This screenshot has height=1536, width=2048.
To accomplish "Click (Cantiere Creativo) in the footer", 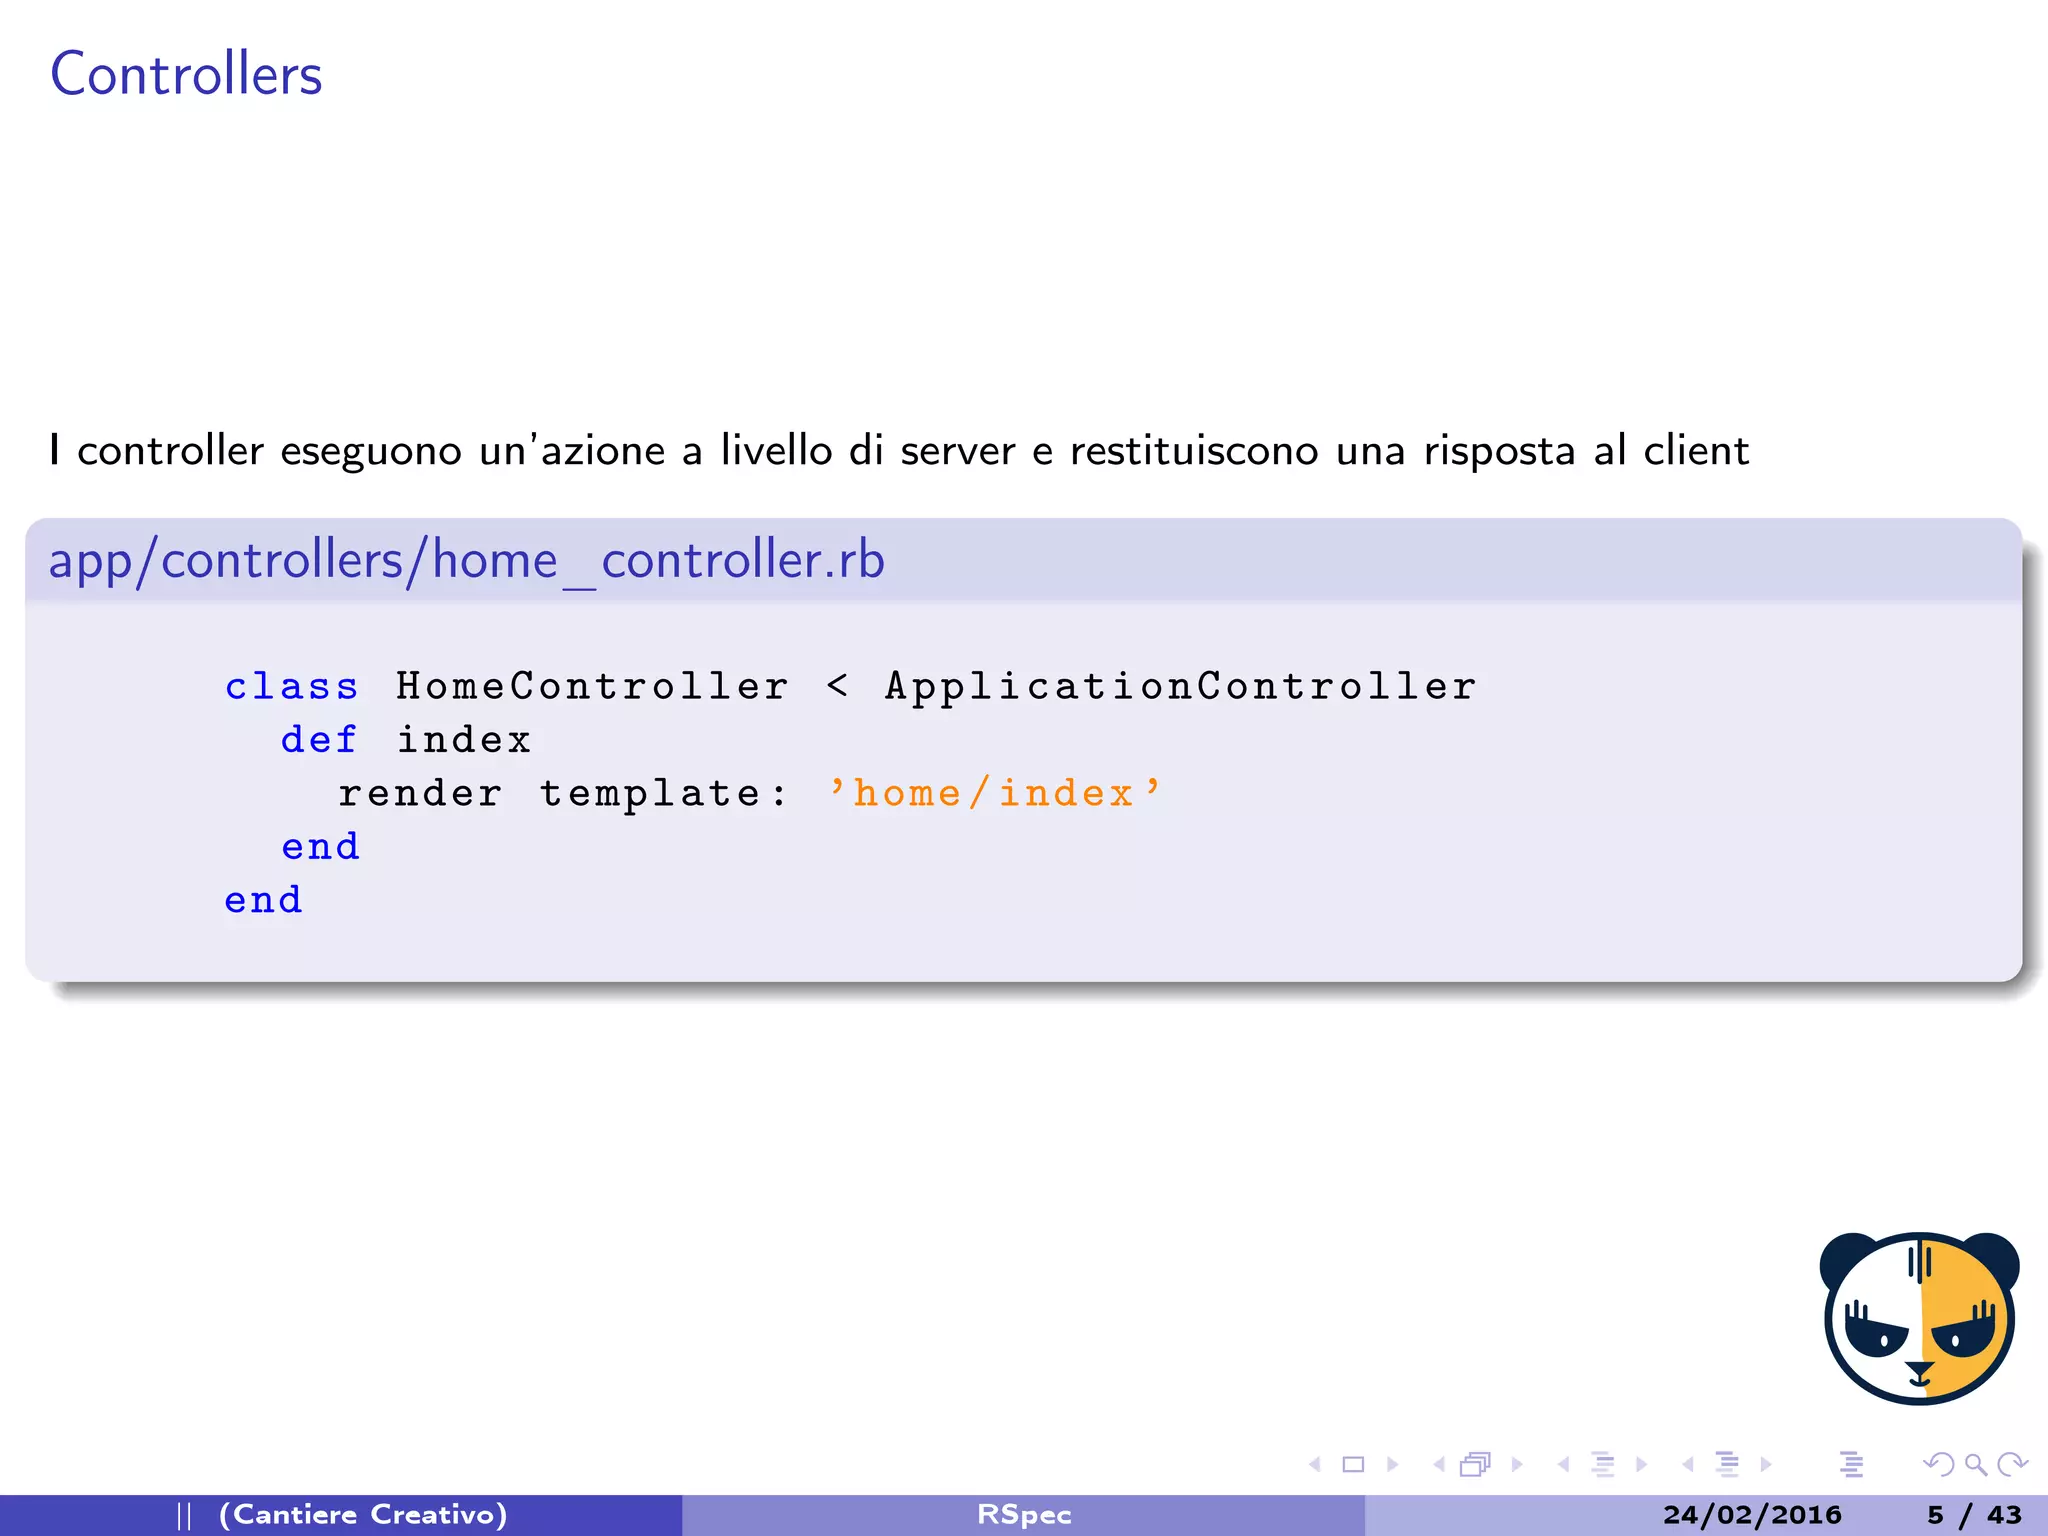I will [x=363, y=1515].
